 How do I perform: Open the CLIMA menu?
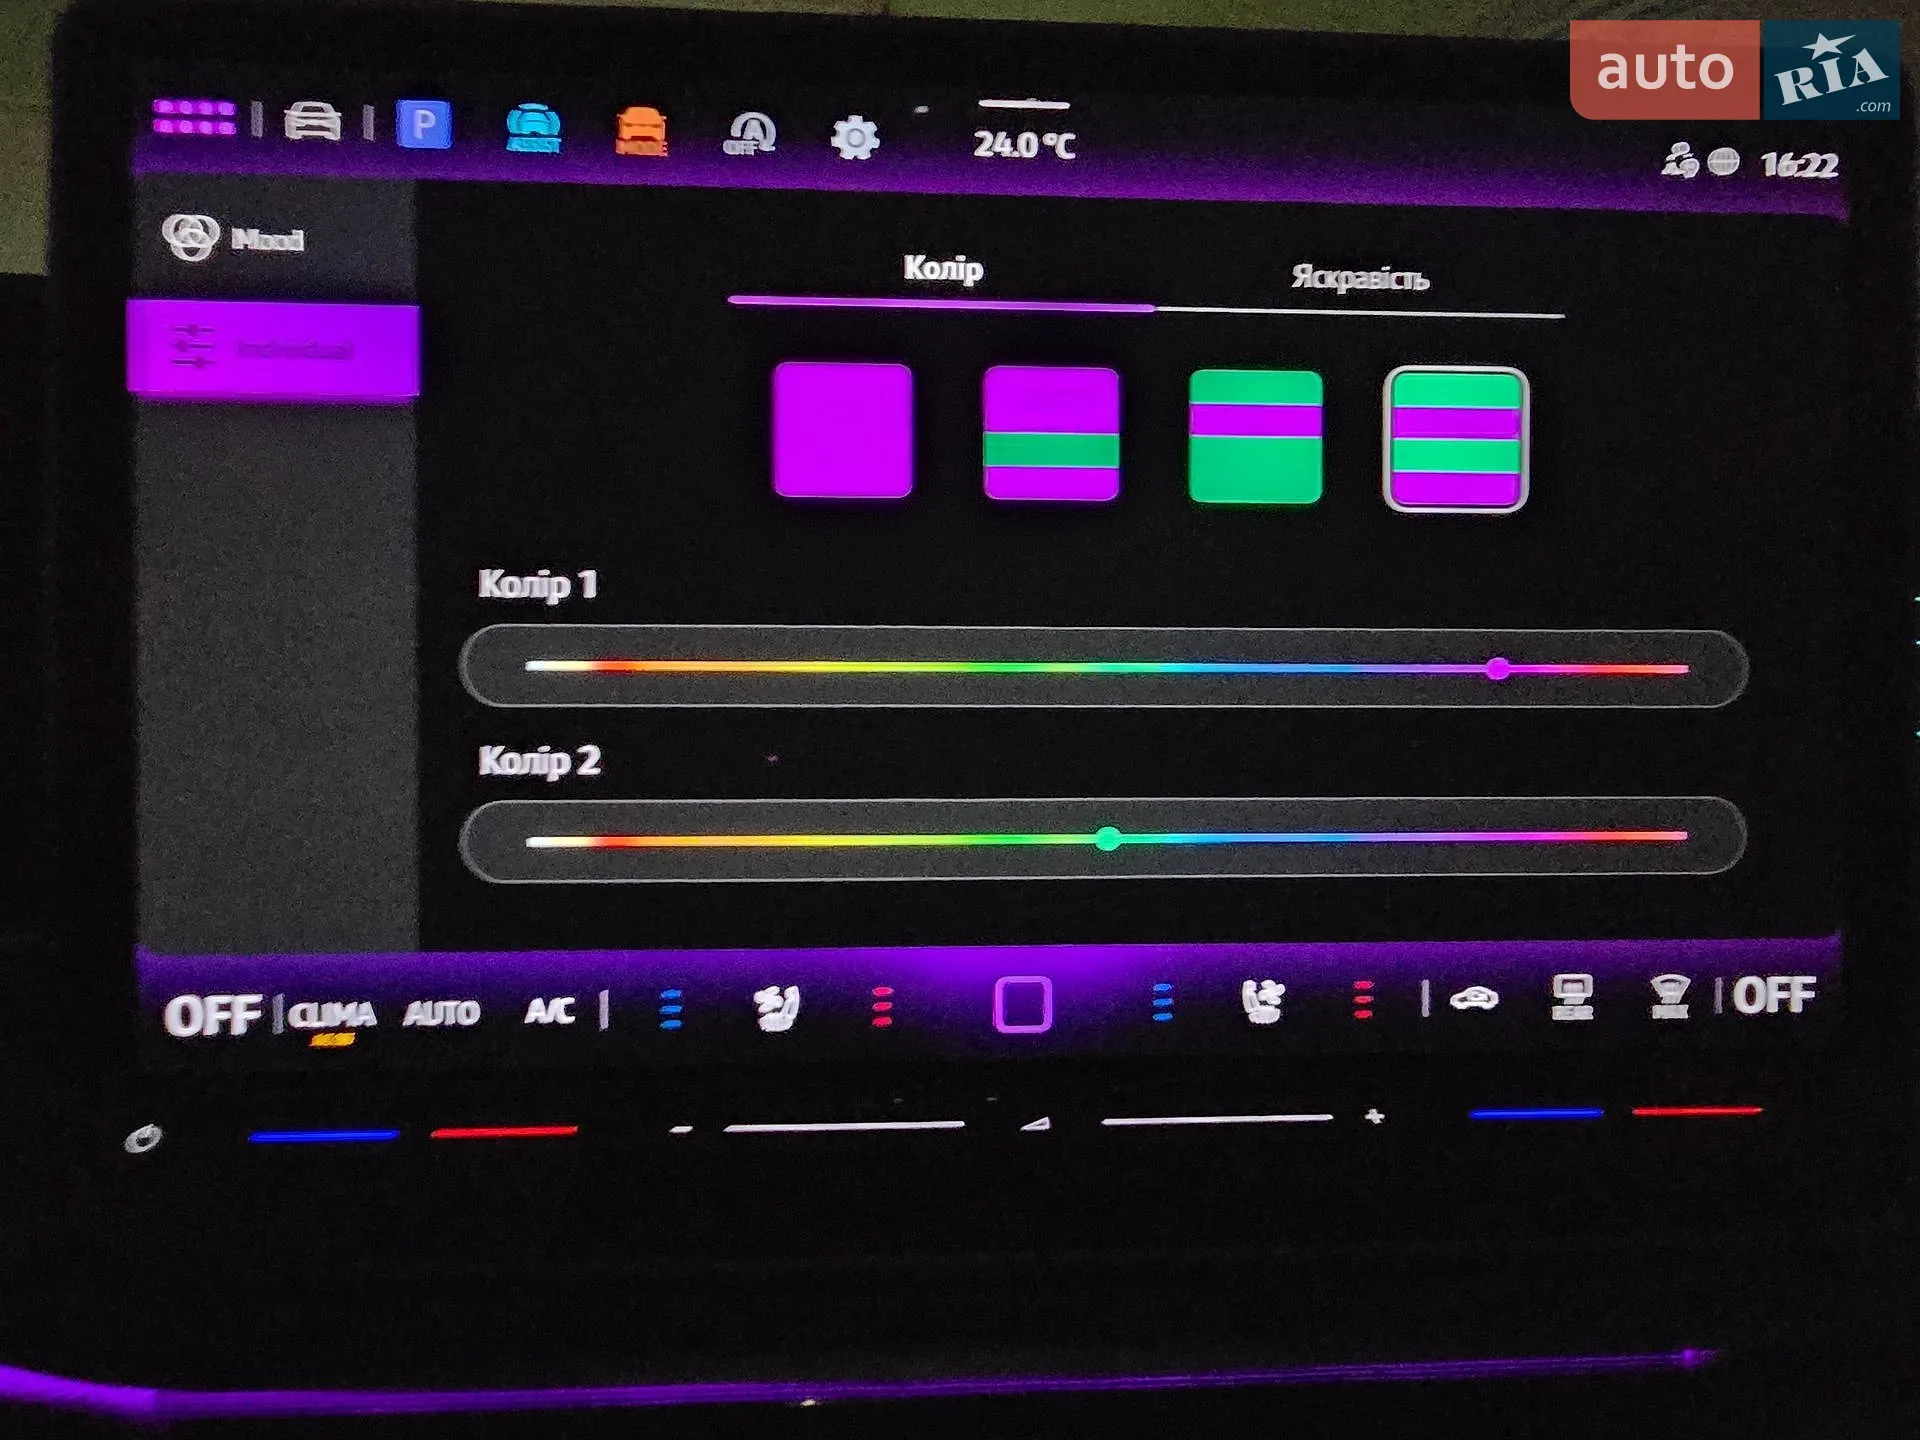[332, 1017]
